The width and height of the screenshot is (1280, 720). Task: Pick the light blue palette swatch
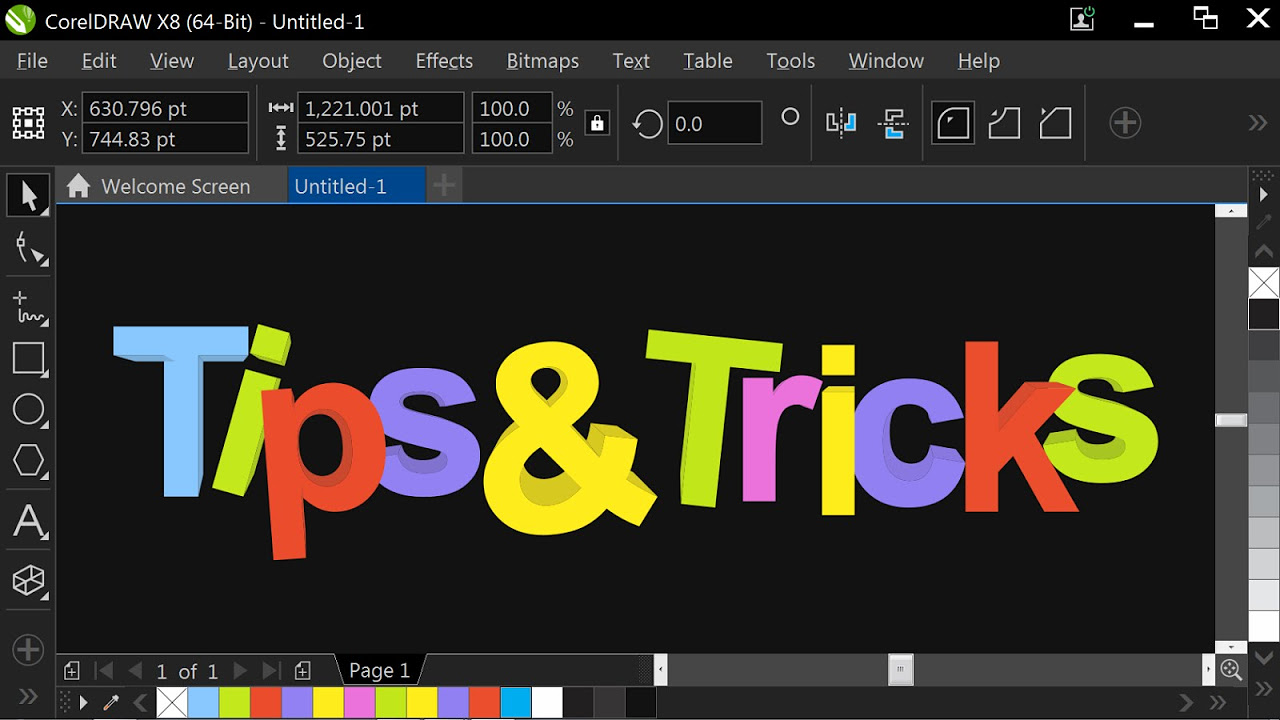[203, 703]
